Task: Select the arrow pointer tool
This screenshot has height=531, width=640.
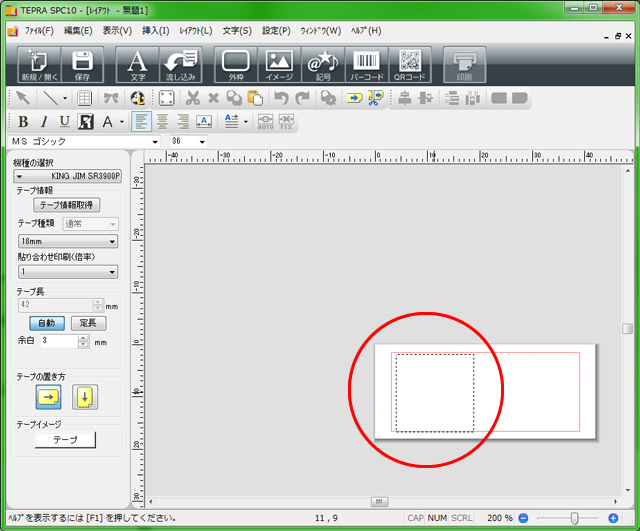Action: (x=23, y=98)
